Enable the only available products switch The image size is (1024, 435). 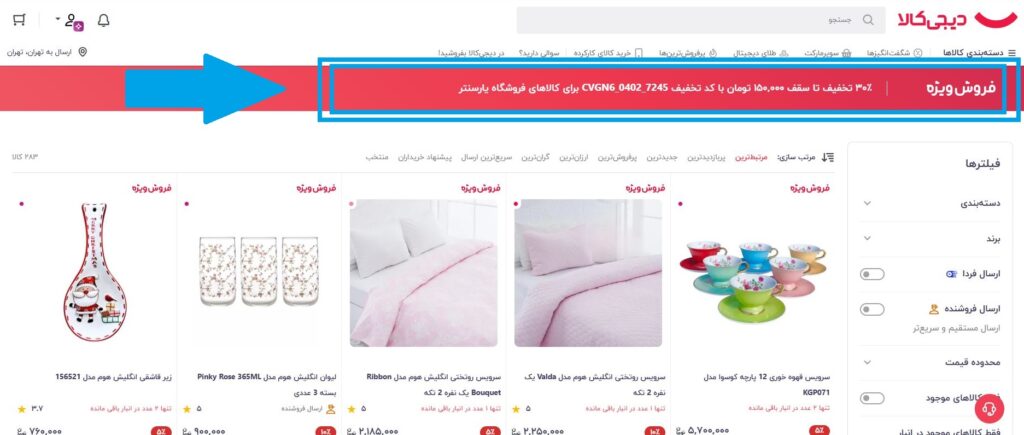pos(872,398)
